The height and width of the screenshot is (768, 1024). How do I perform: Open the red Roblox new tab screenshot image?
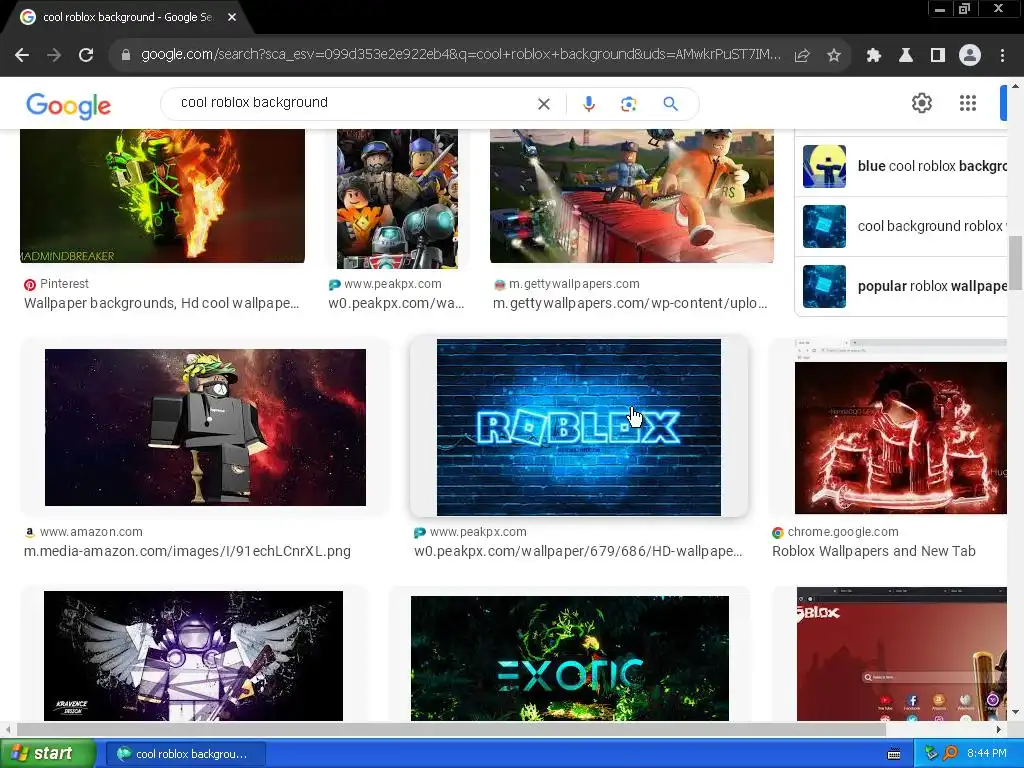(x=901, y=654)
